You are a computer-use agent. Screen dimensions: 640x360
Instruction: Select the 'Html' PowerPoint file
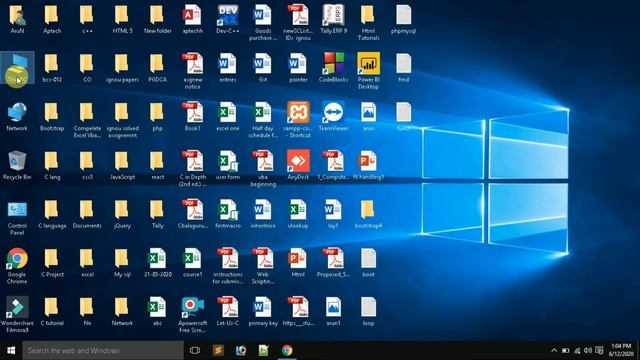(x=298, y=262)
